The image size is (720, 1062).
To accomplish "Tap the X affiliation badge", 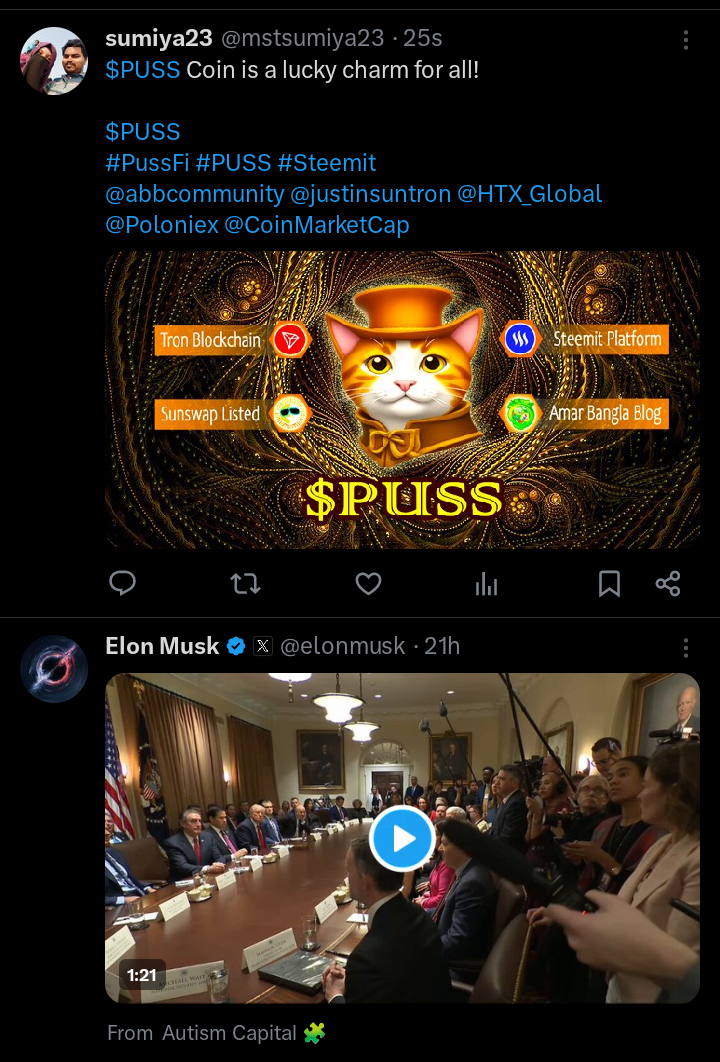I will [263, 646].
